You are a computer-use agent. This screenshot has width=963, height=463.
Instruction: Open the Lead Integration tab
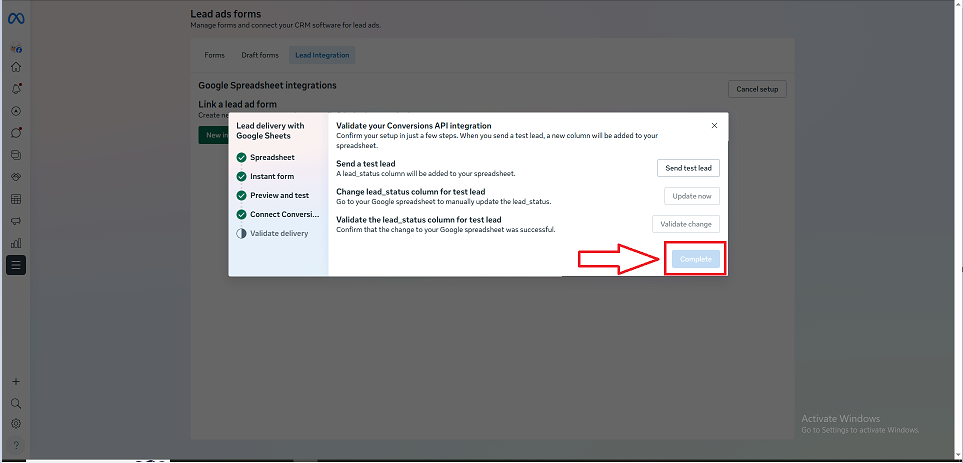coord(322,55)
